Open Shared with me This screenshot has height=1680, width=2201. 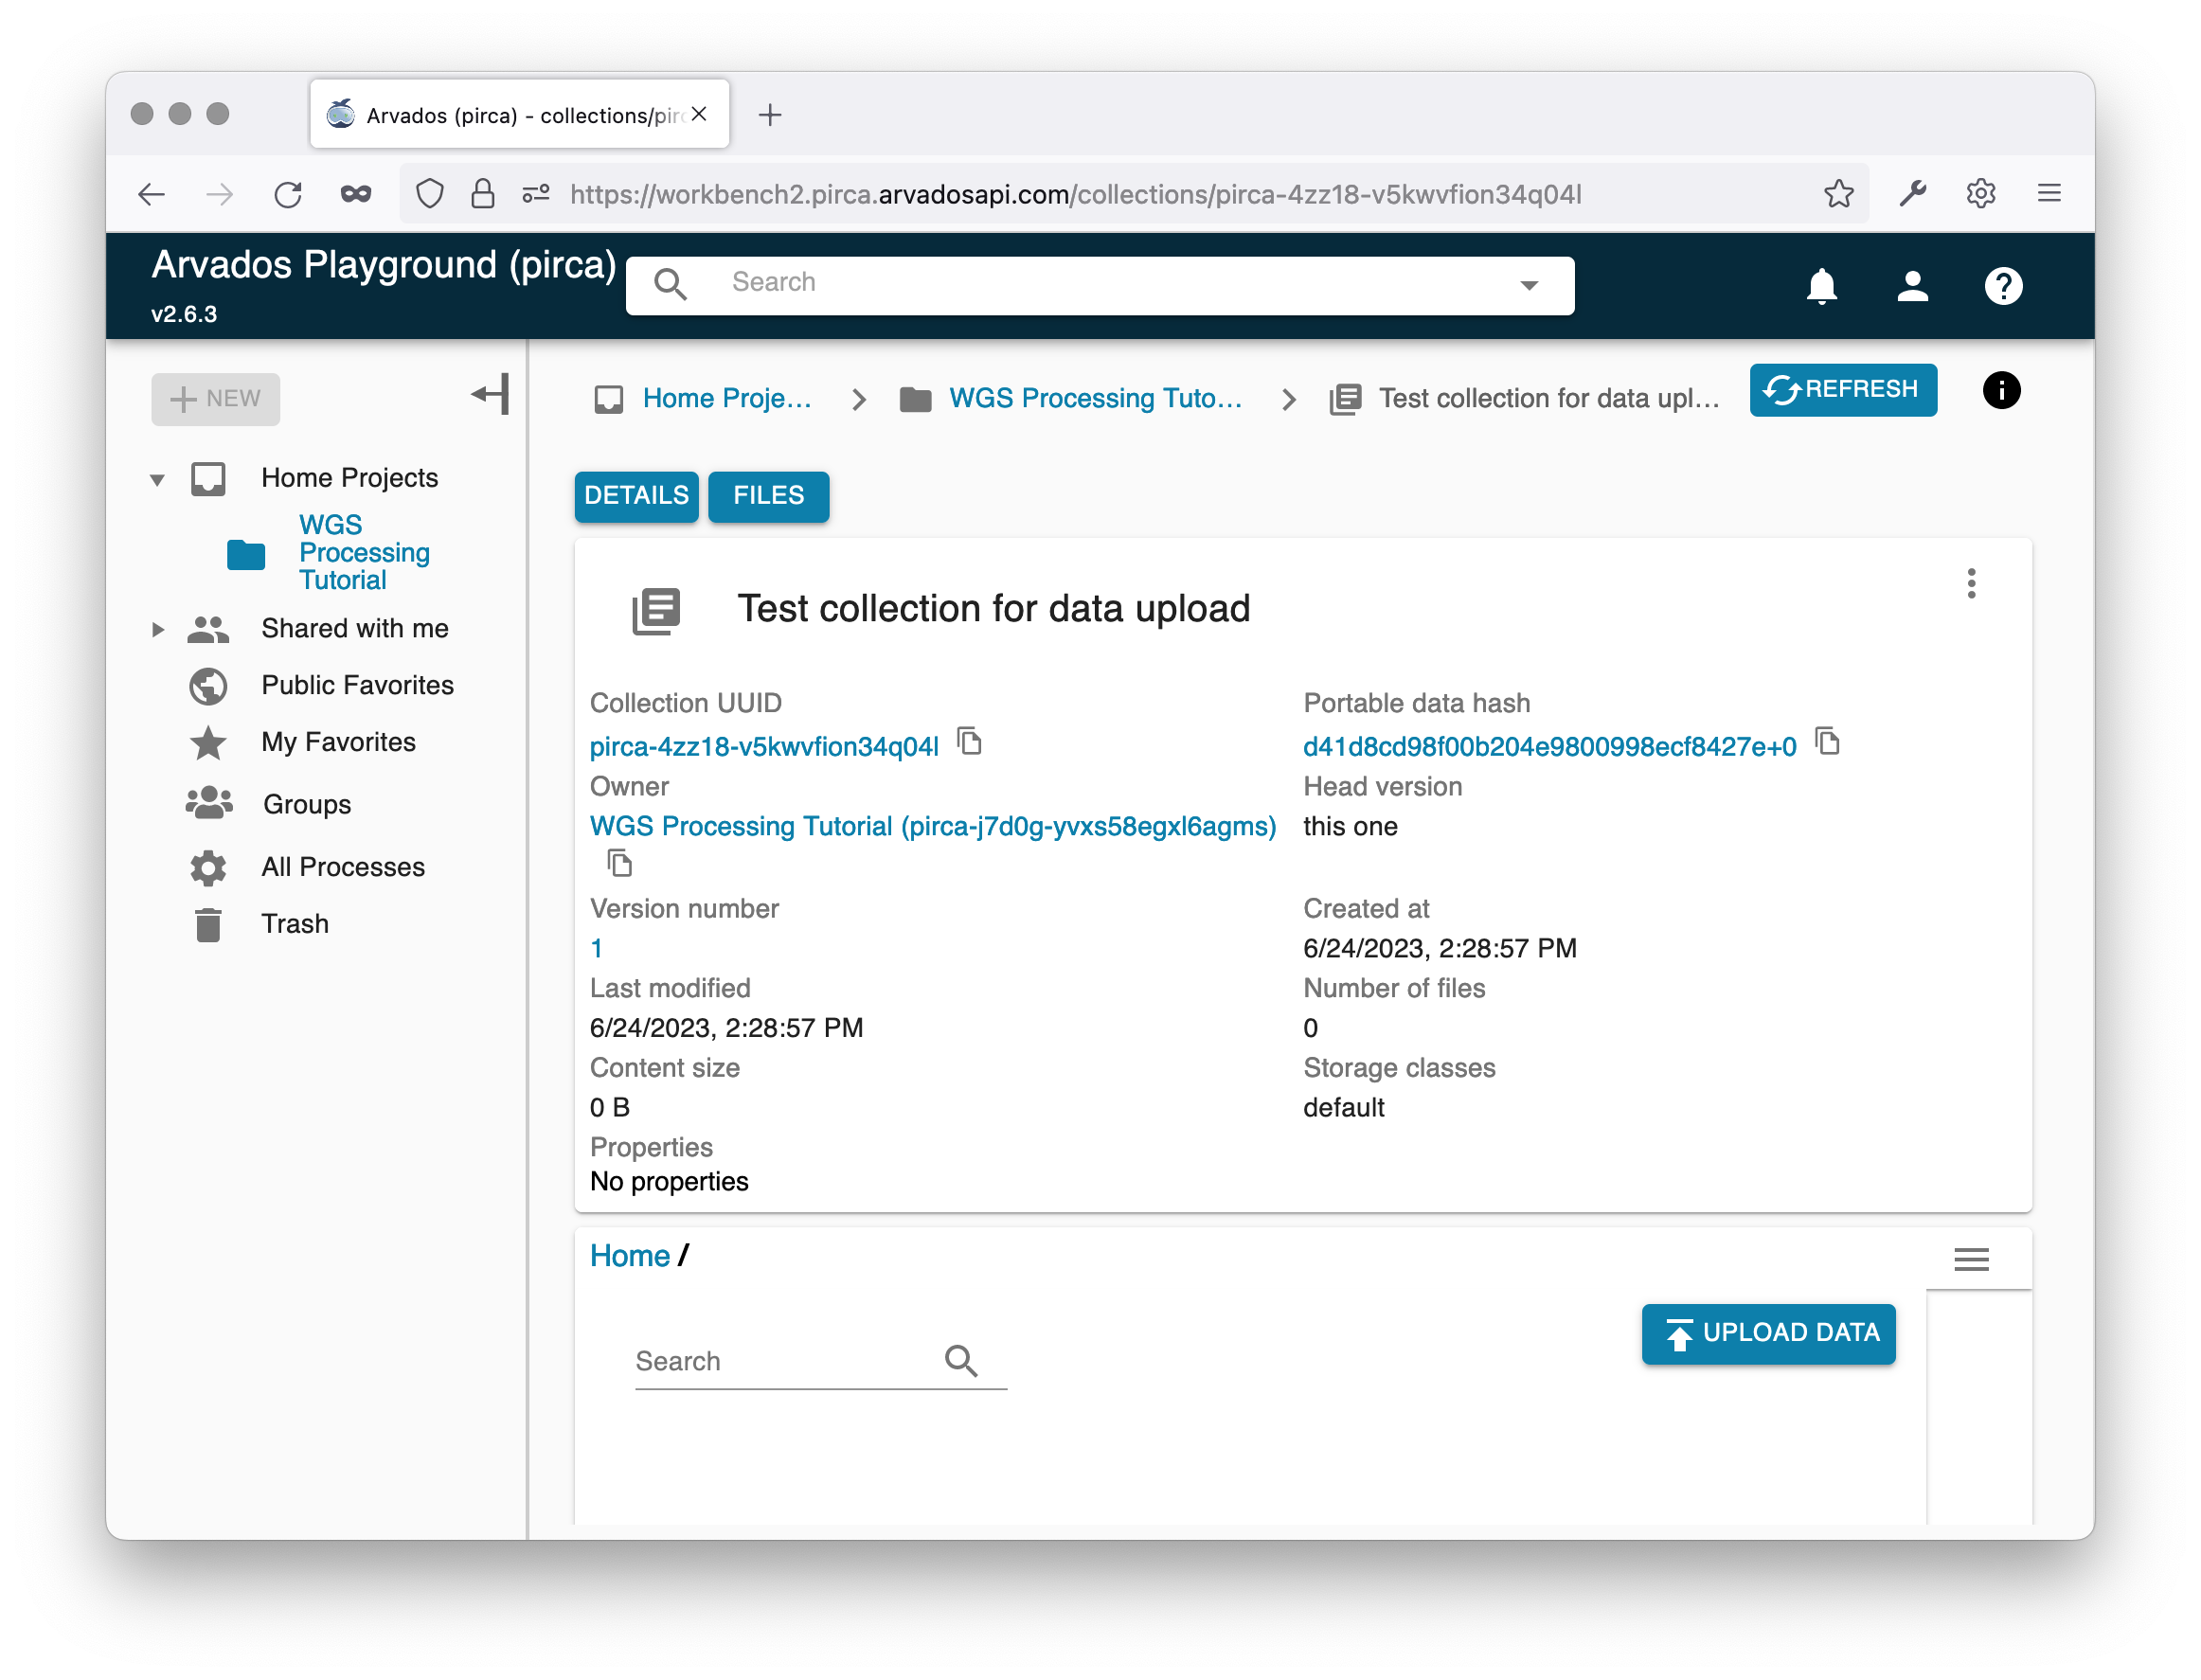pos(354,628)
